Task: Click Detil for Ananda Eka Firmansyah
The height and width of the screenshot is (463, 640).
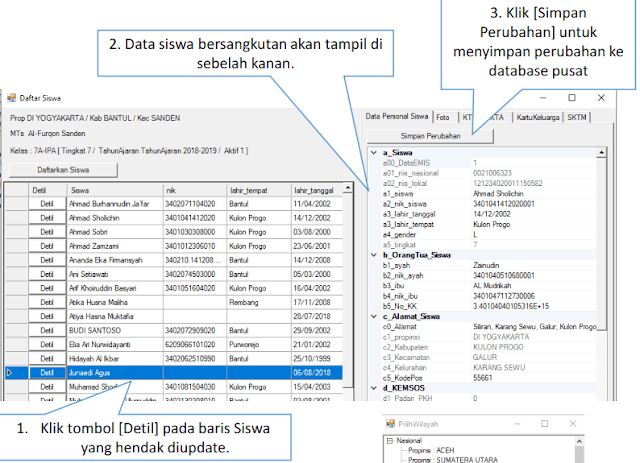Action: (x=47, y=260)
